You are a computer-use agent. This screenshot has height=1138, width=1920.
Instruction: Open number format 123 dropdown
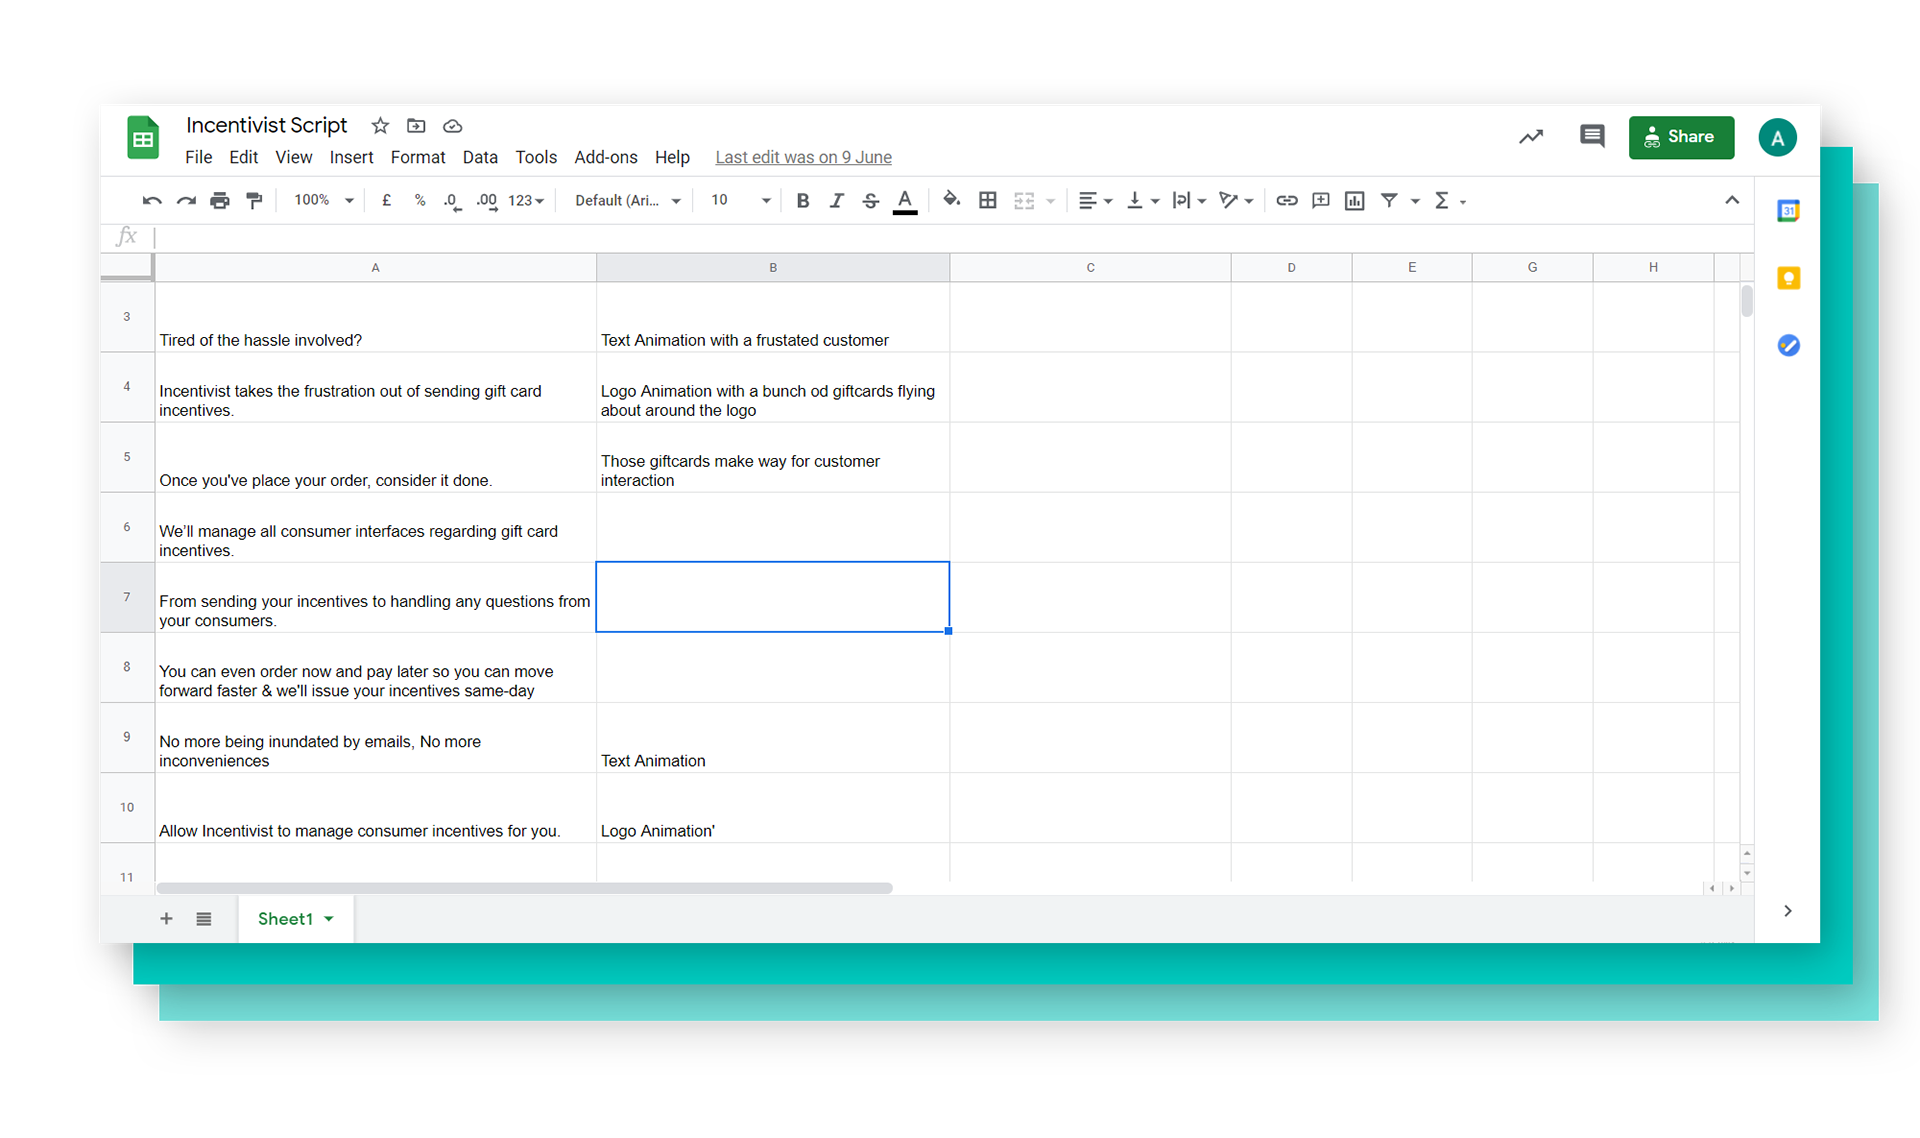point(526,201)
